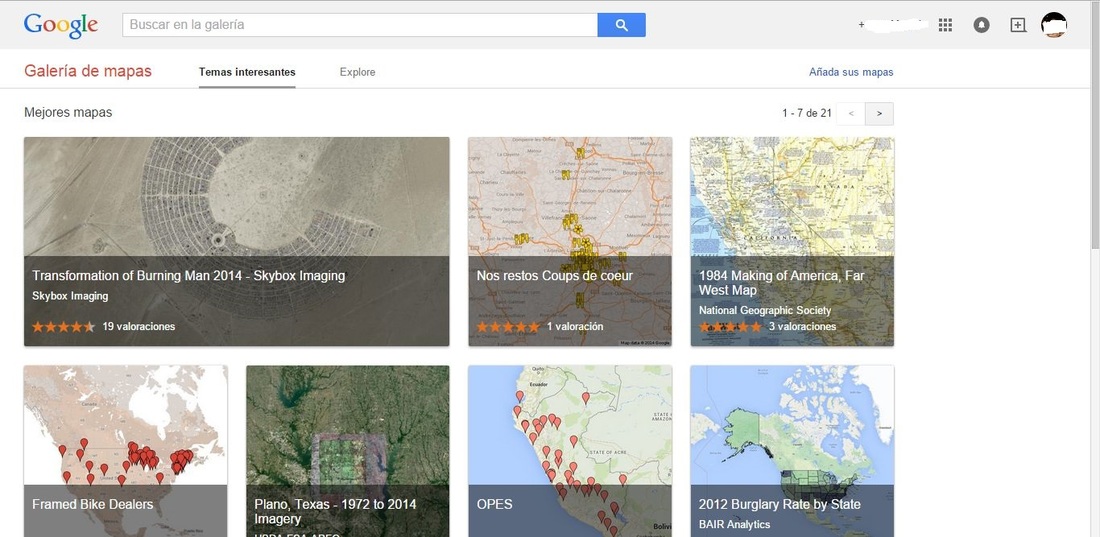Switch to the Explore tab

click(x=357, y=72)
